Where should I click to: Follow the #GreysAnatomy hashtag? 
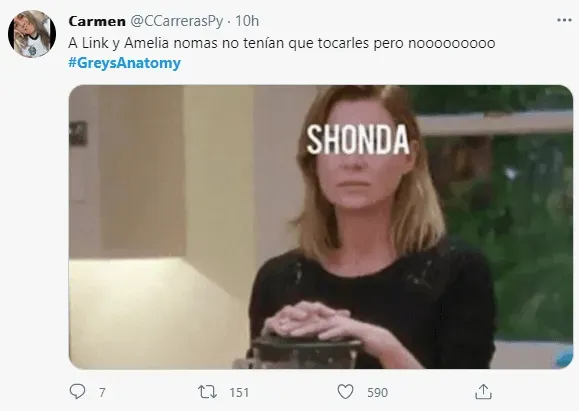tap(124, 63)
